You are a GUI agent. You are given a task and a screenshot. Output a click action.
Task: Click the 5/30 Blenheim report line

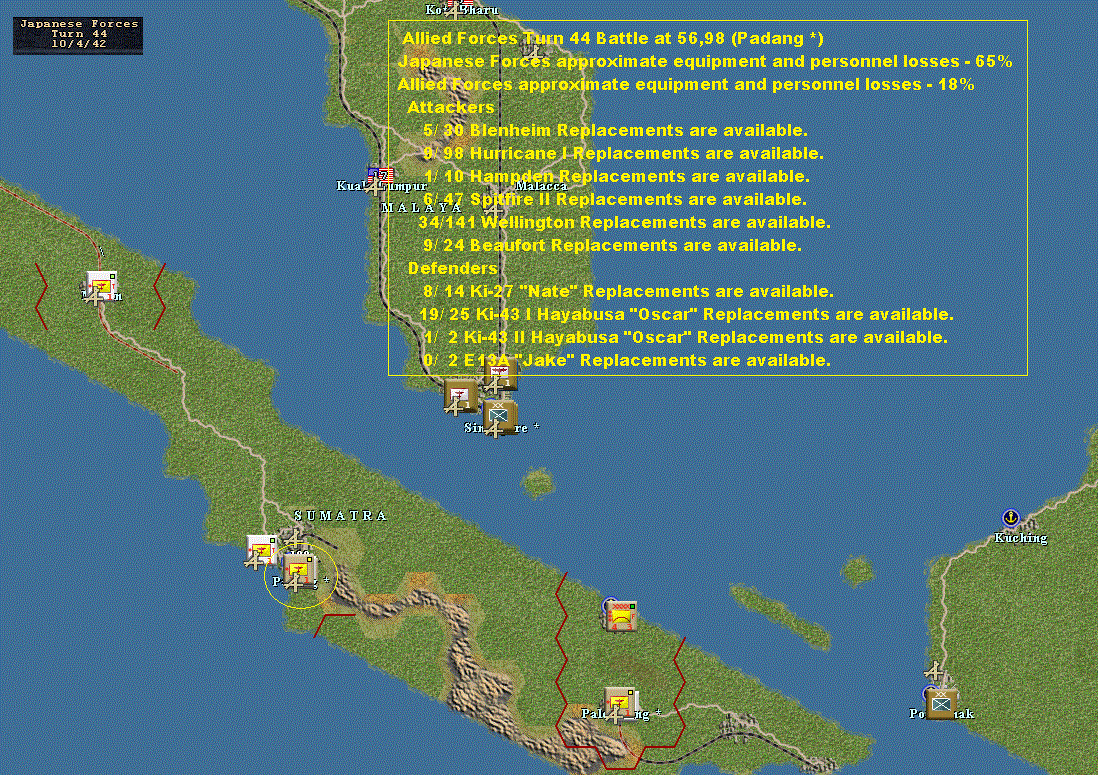pyautogui.click(x=616, y=131)
